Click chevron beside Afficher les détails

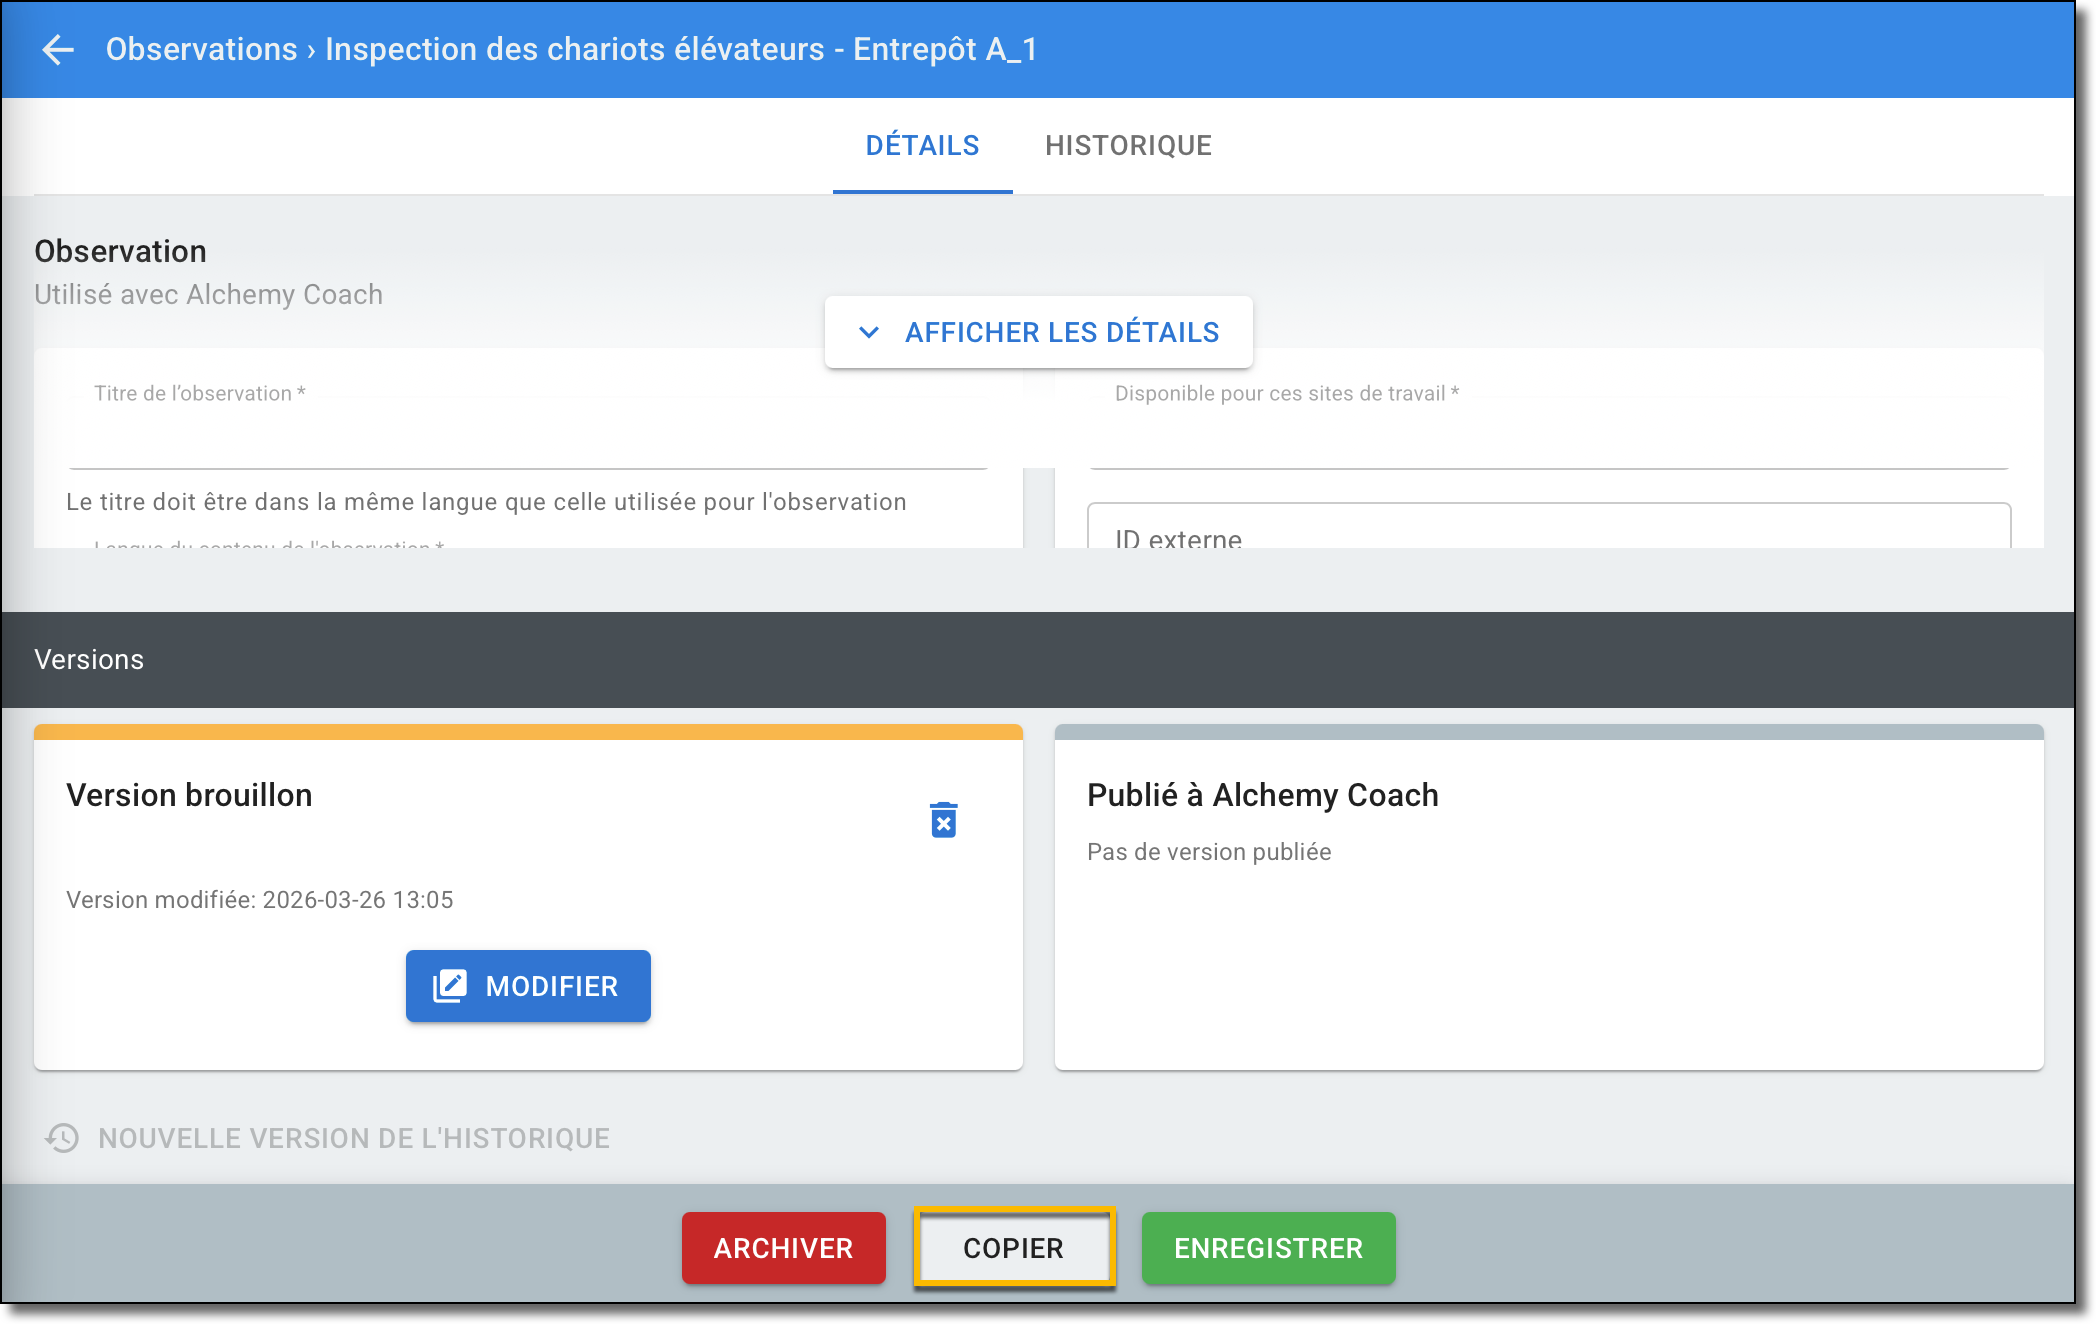(x=869, y=332)
